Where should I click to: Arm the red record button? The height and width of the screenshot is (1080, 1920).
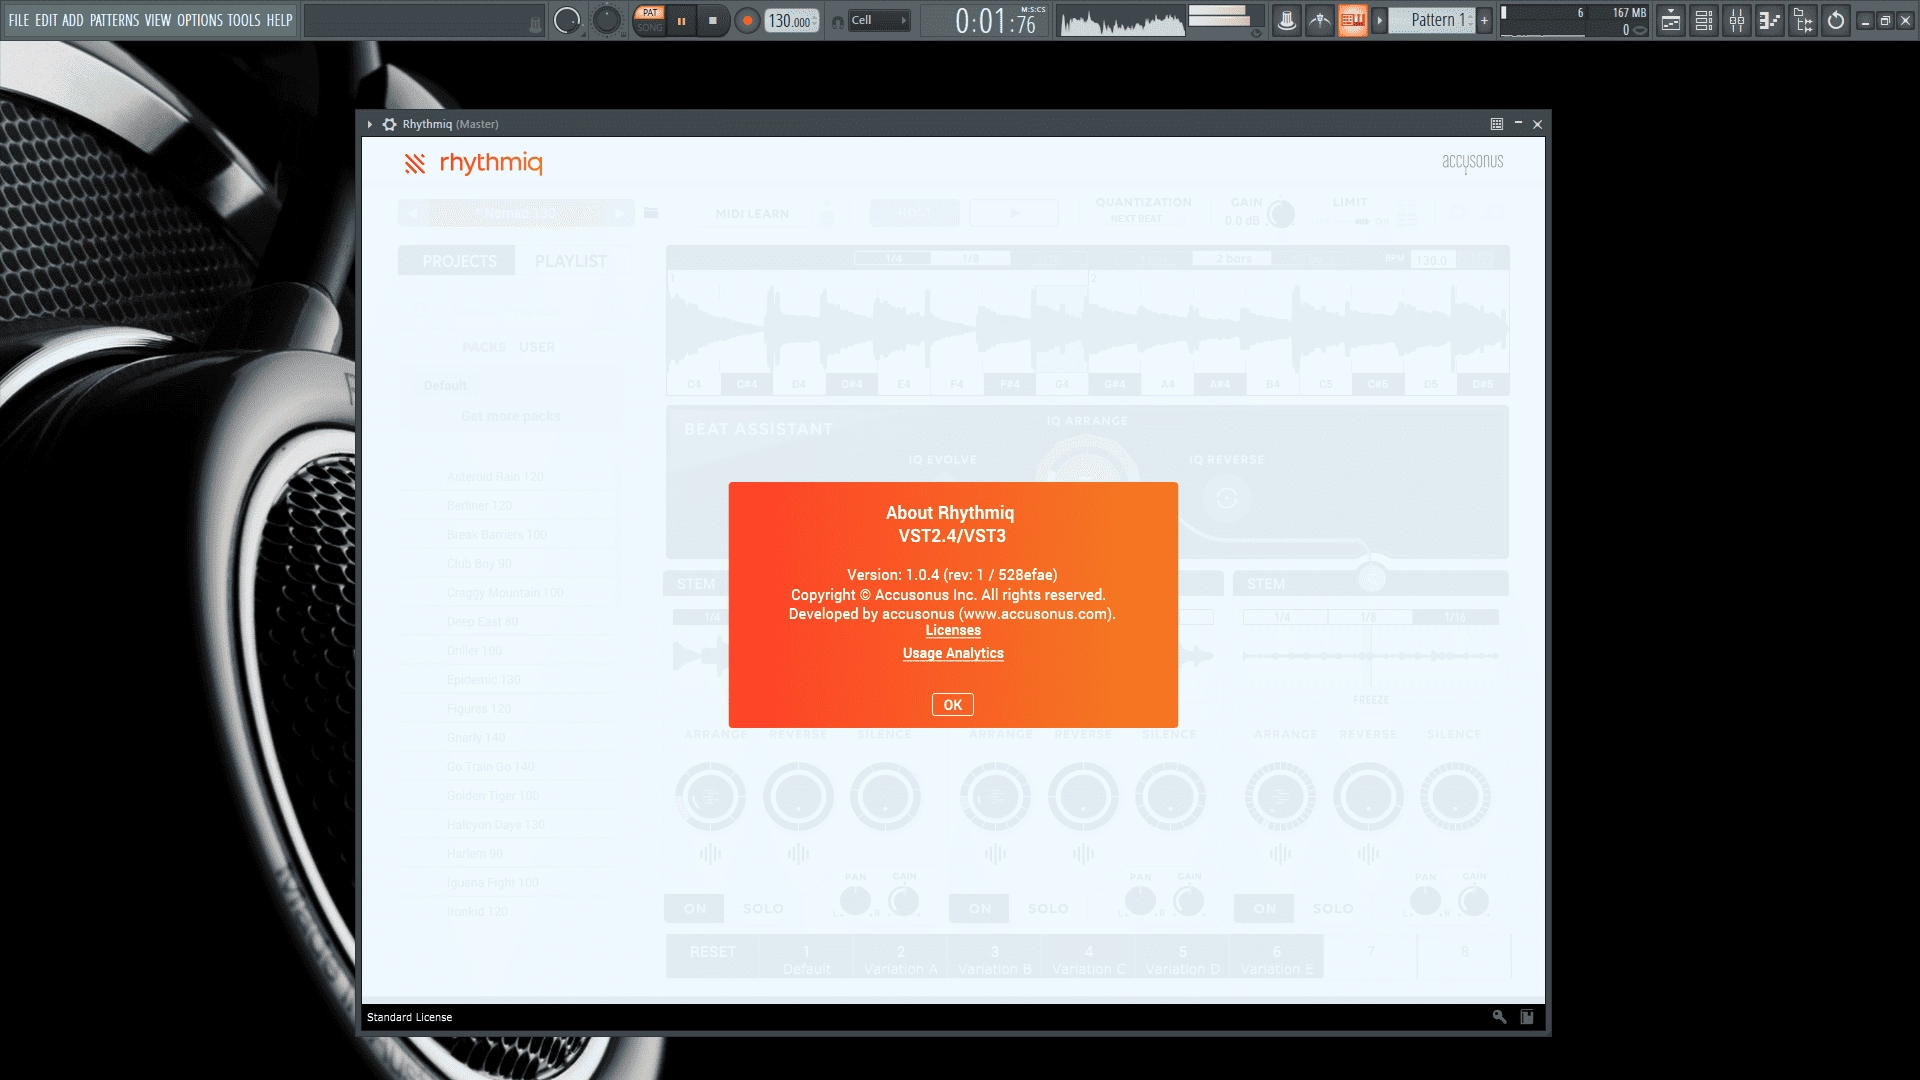coord(747,21)
